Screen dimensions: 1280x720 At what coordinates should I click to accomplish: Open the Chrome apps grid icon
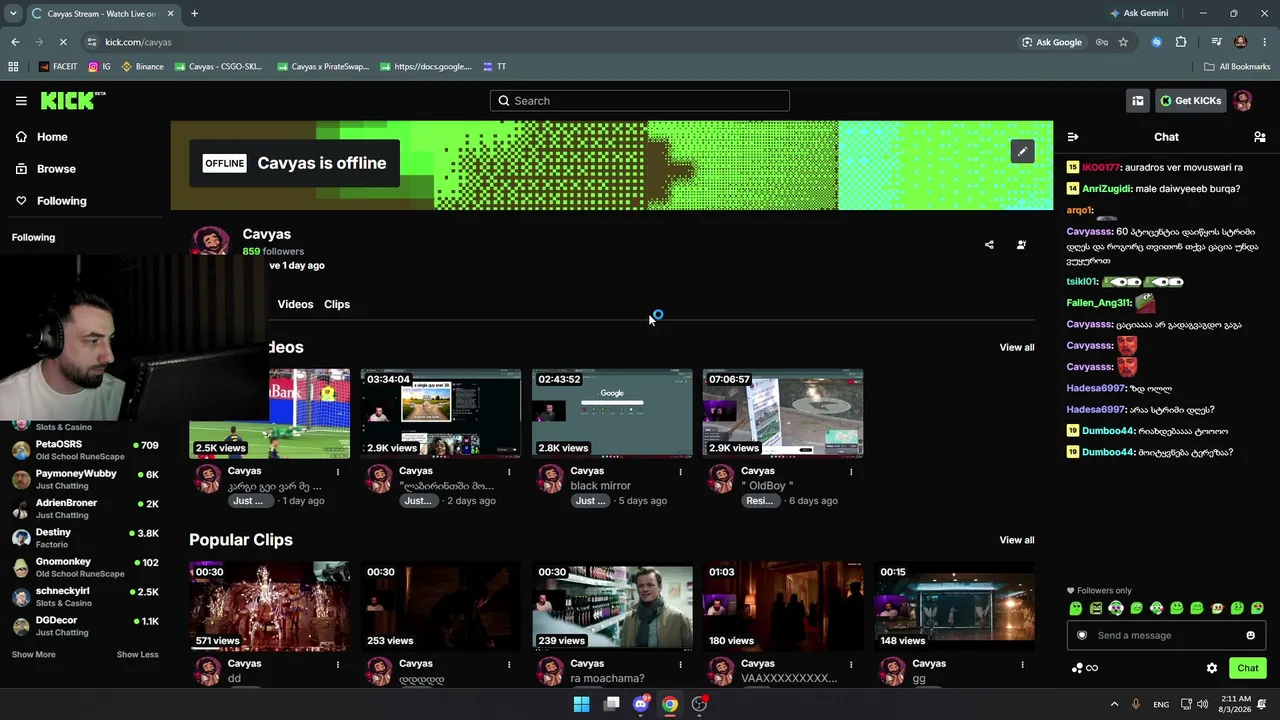(13, 67)
